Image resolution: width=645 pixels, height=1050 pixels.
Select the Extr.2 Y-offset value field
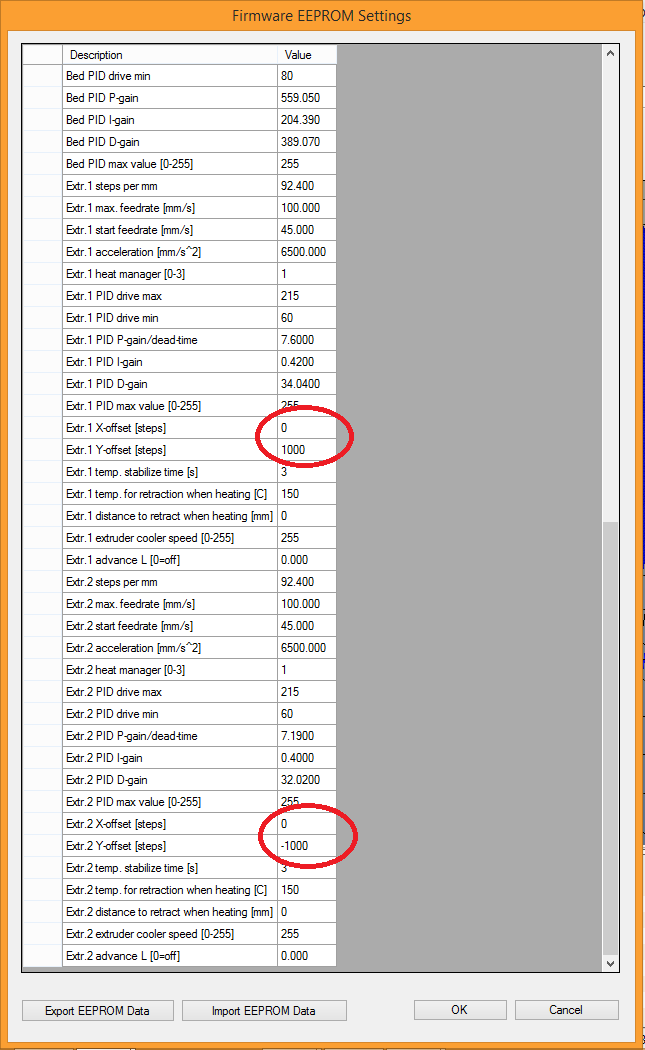tap(307, 846)
